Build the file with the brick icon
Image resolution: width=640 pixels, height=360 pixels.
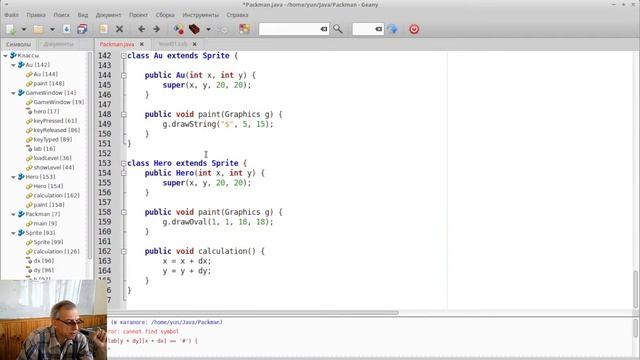(x=194, y=29)
